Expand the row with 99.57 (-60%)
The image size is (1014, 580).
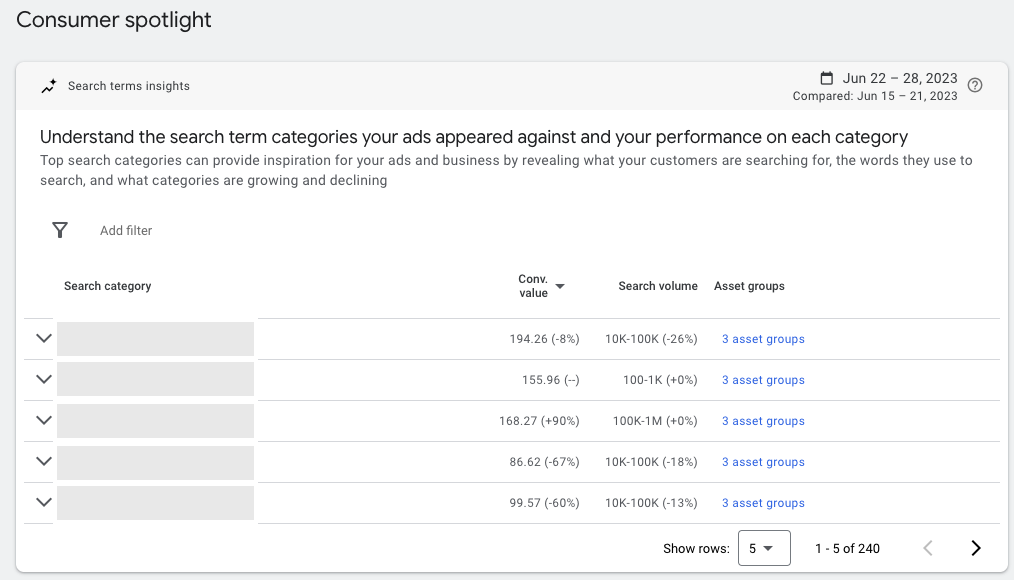44,502
